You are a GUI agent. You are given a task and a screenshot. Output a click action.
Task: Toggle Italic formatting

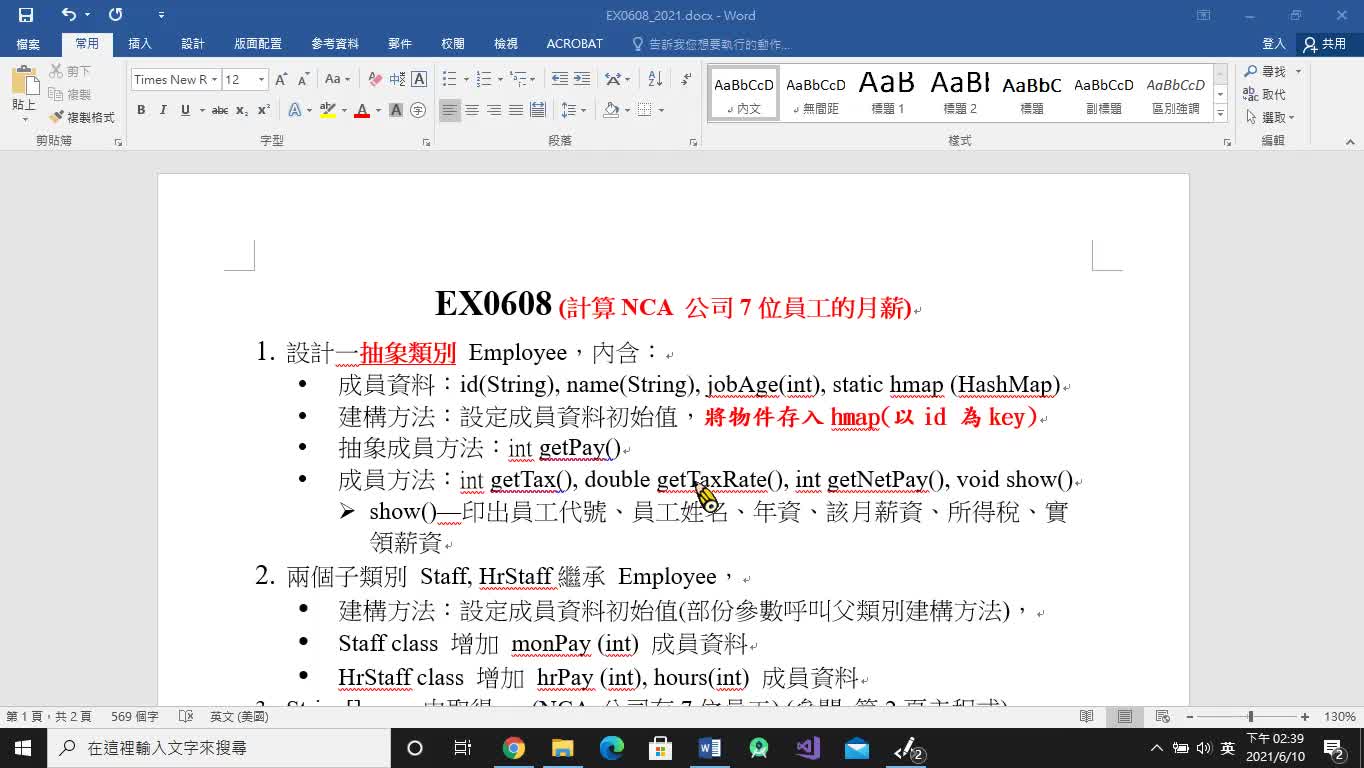(163, 110)
